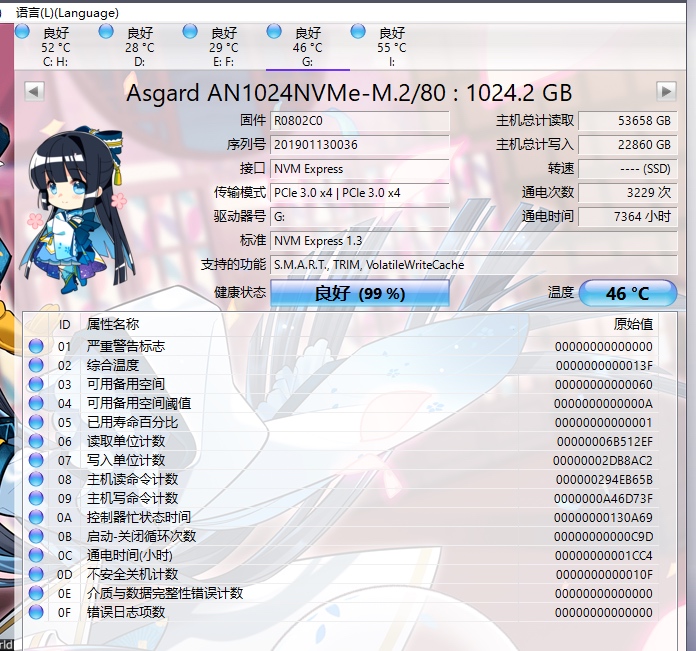Select the 不安全关机计数 attribute name
Image resolution: width=696 pixels, height=651 pixels.
[132, 575]
